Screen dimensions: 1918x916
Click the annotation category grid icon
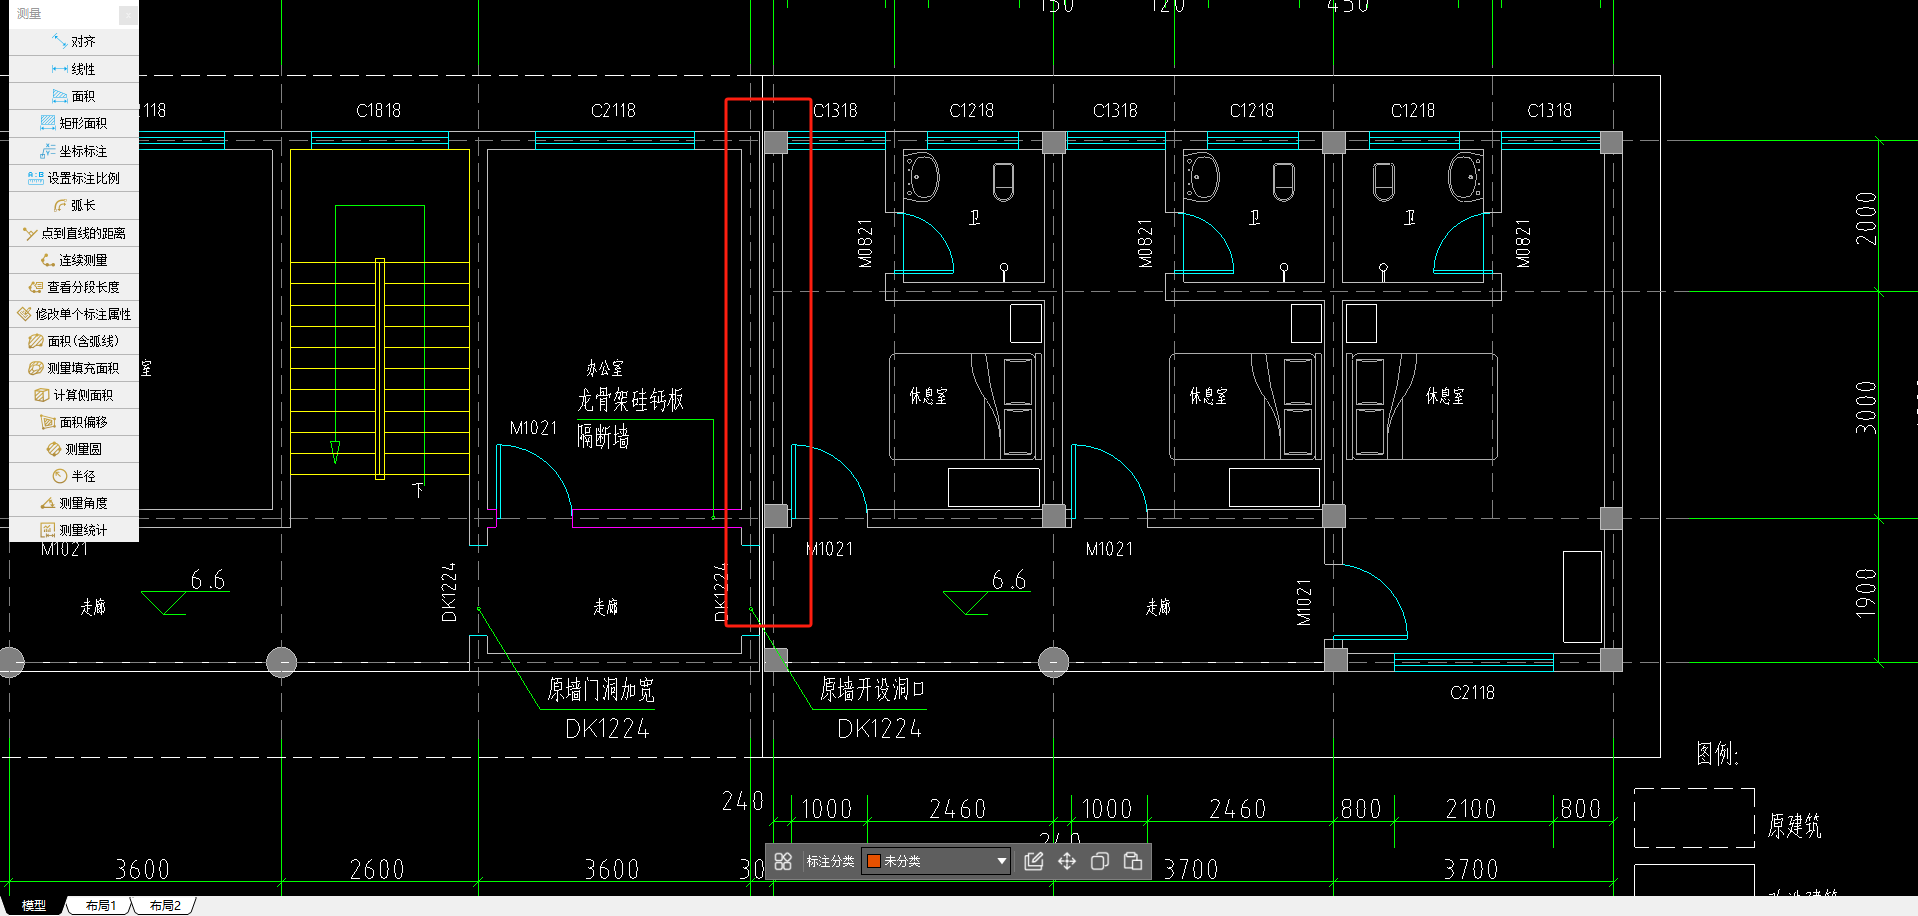pyautogui.click(x=783, y=861)
